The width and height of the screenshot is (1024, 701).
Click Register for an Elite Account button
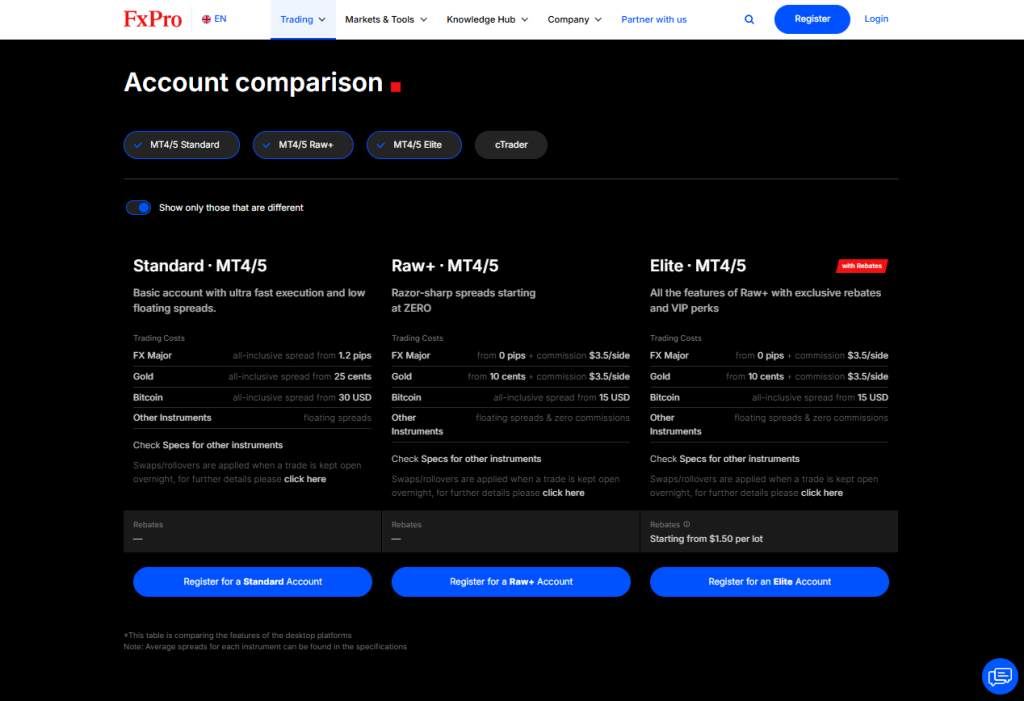pyautogui.click(x=769, y=581)
